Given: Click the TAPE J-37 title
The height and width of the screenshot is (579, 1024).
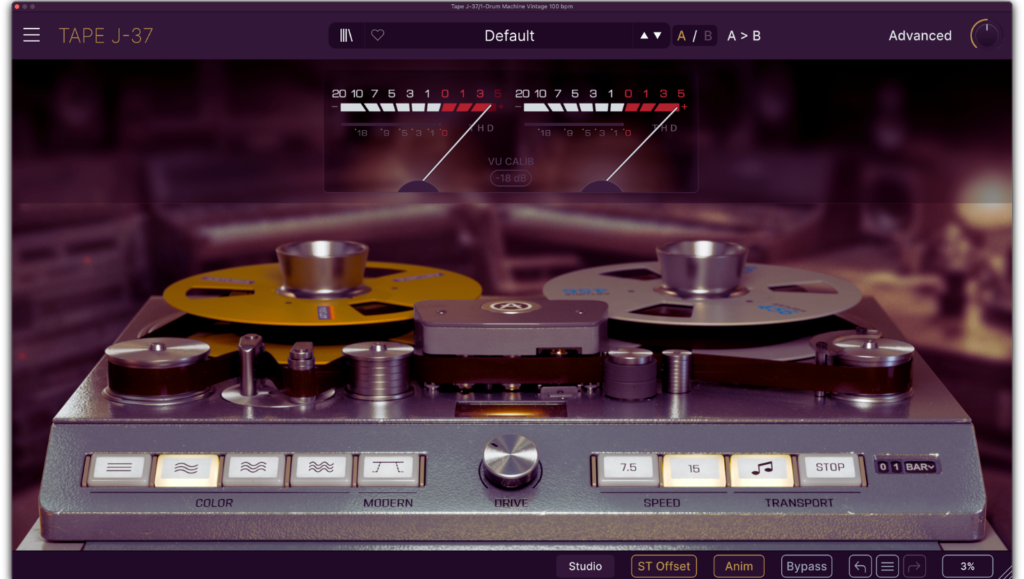Looking at the screenshot, I should (106, 36).
